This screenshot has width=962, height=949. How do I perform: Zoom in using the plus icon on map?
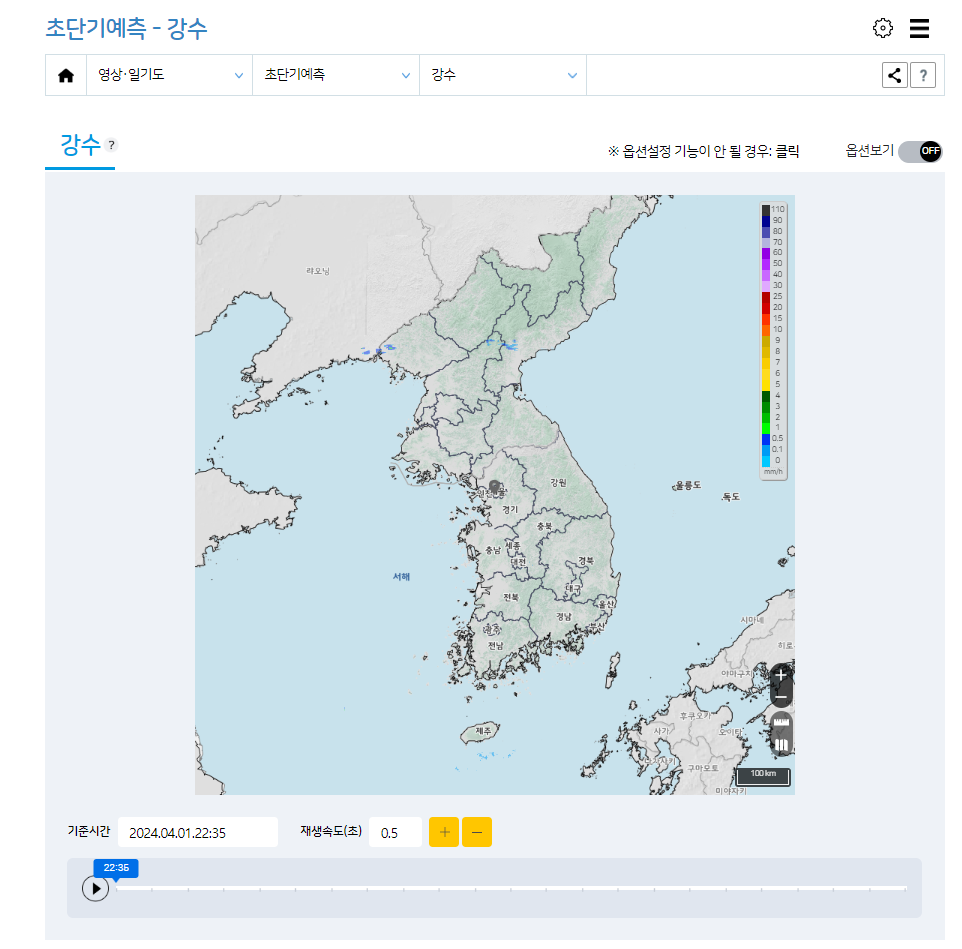780,676
